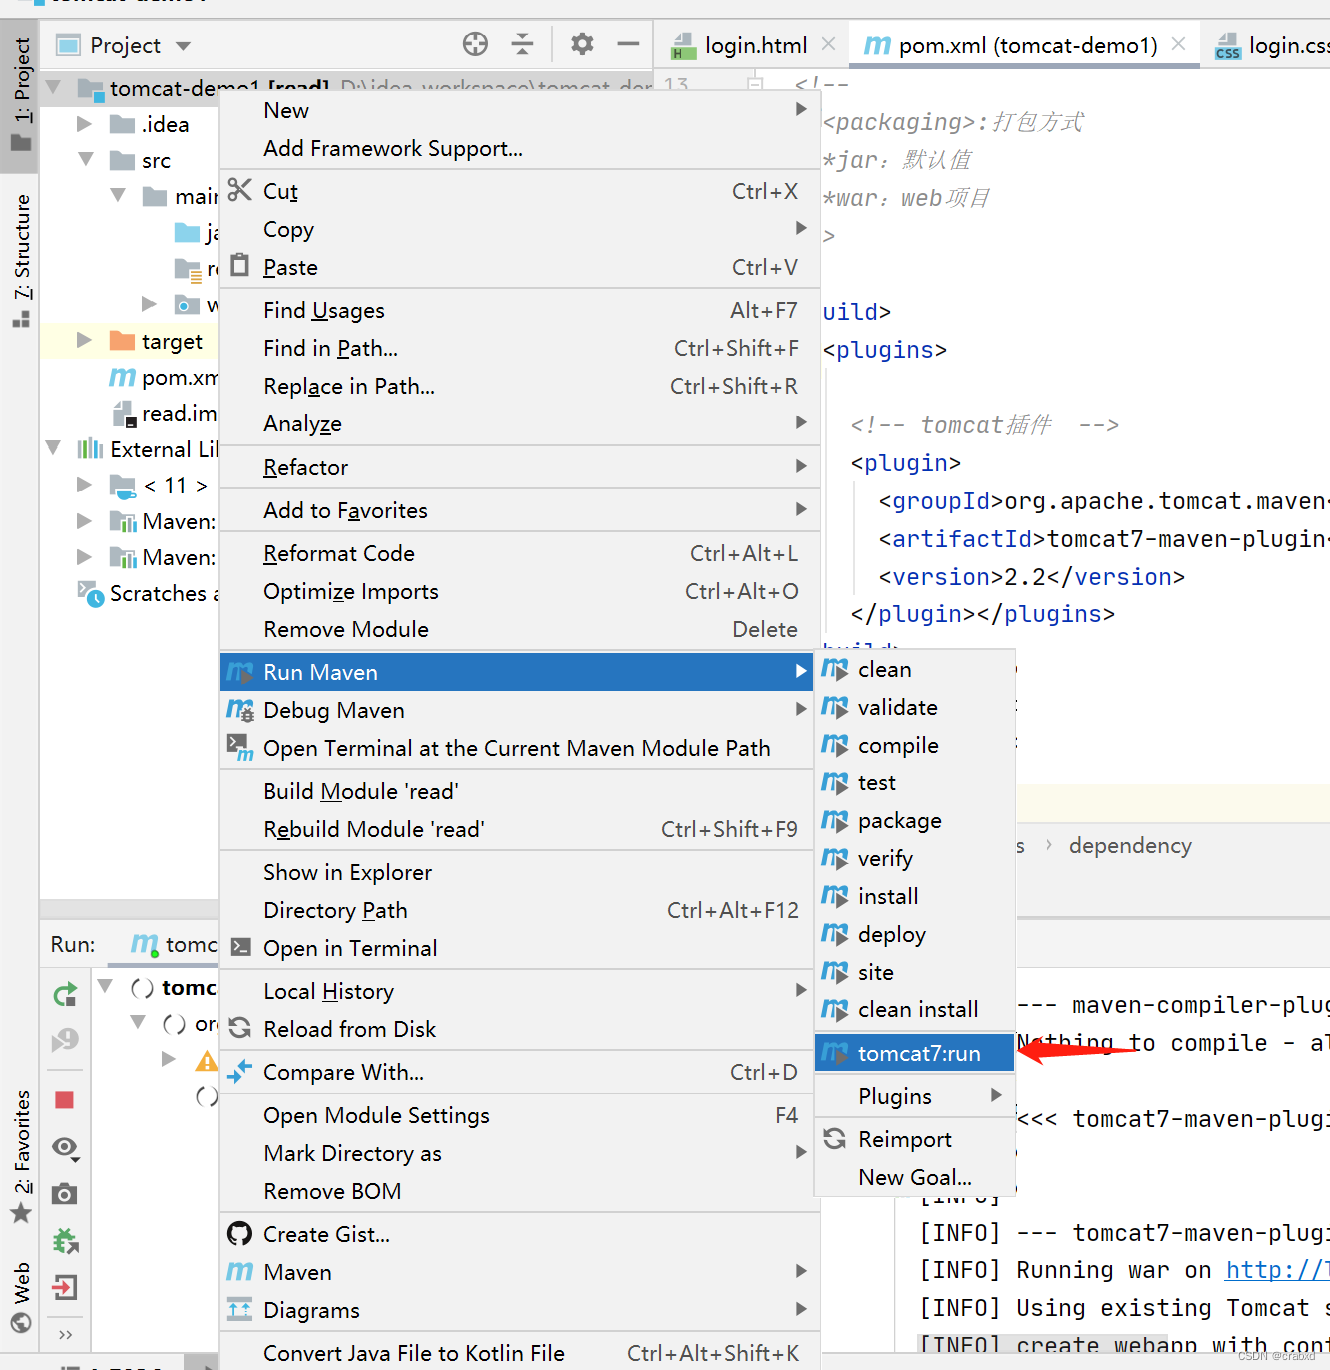
Task: Click Reformat Code
Action: pos(518,553)
